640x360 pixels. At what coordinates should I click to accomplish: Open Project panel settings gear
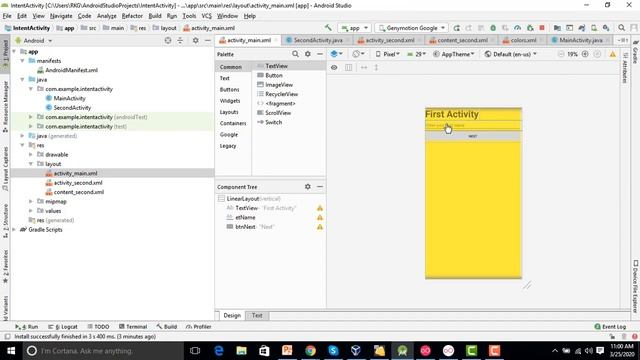pos(196,40)
